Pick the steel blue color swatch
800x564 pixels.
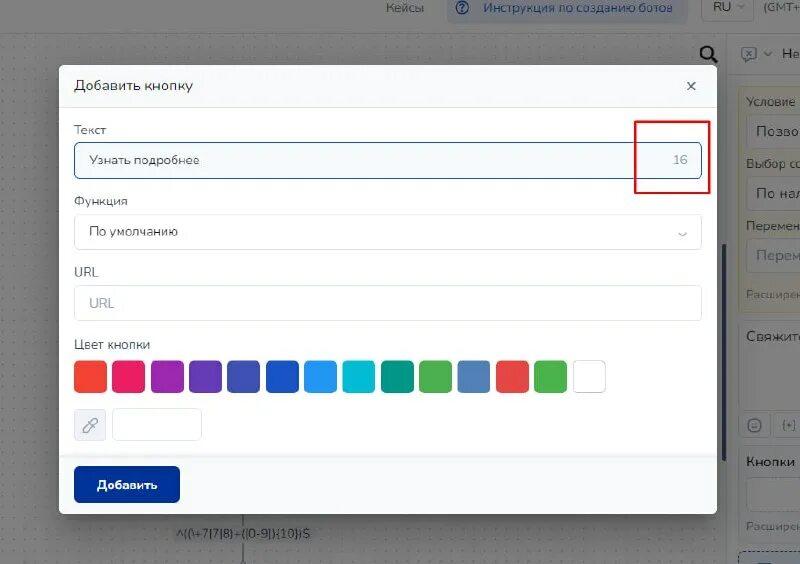pos(473,377)
